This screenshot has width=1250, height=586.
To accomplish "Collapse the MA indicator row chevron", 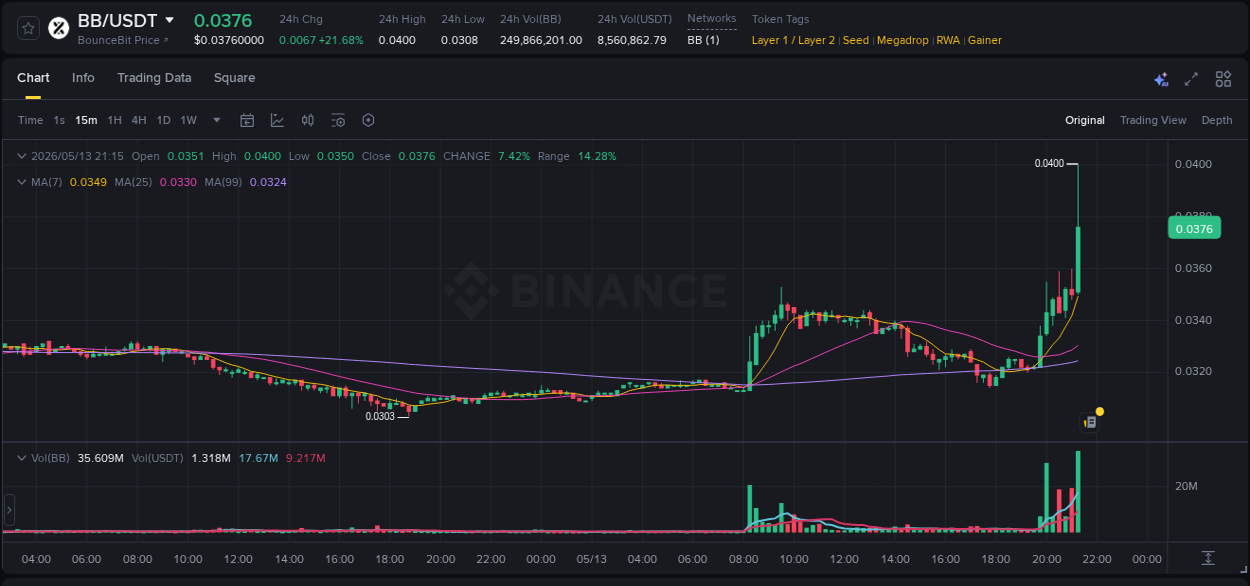I will click(22, 182).
